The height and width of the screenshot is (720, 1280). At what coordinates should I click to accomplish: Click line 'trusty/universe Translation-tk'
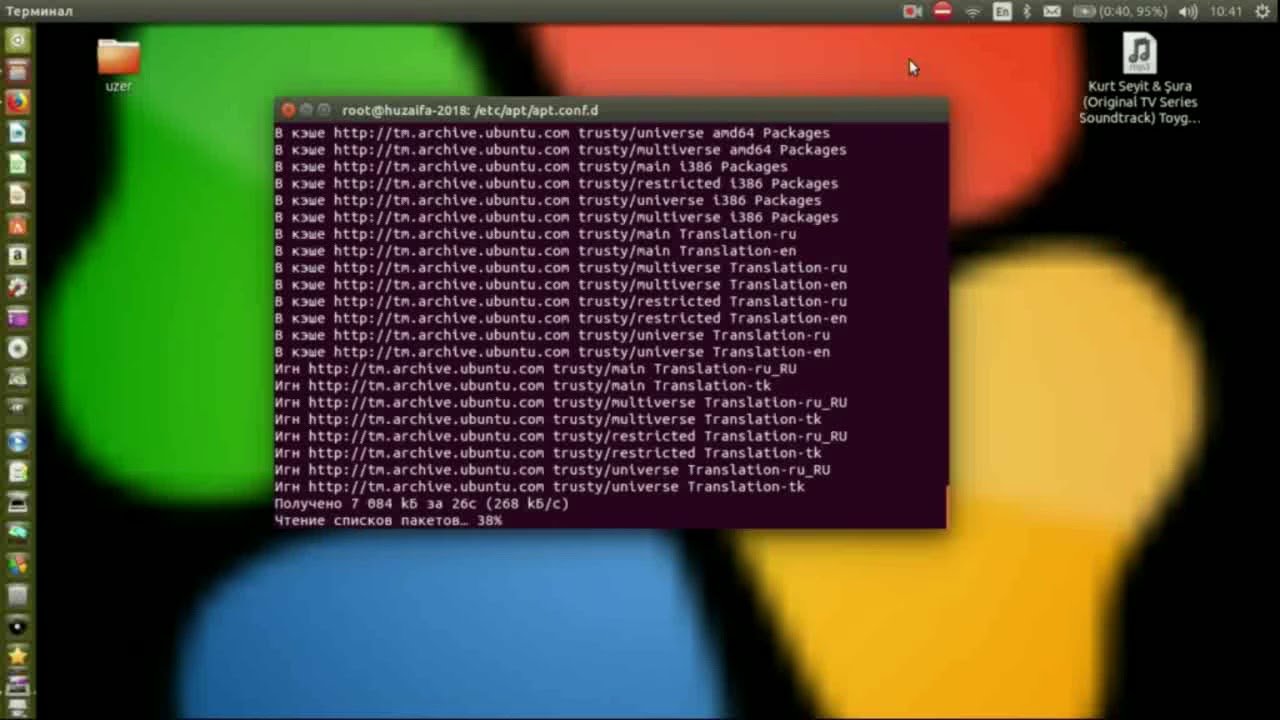pyautogui.click(x=540, y=487)
